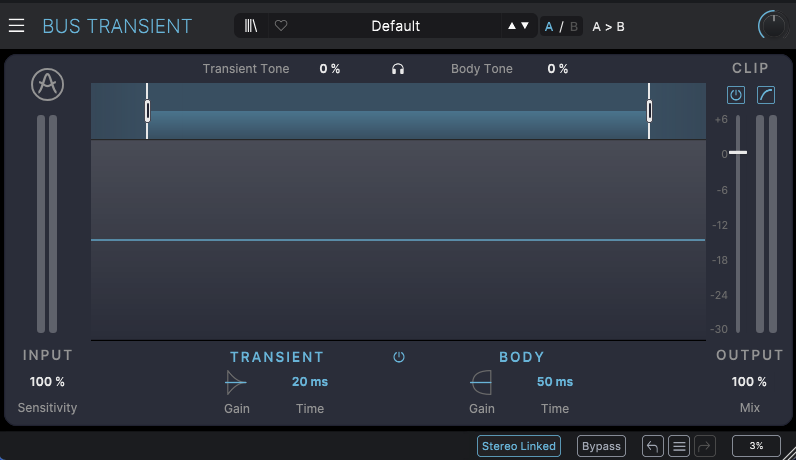Copy A to B with A > B button

[x=608, y=26]
